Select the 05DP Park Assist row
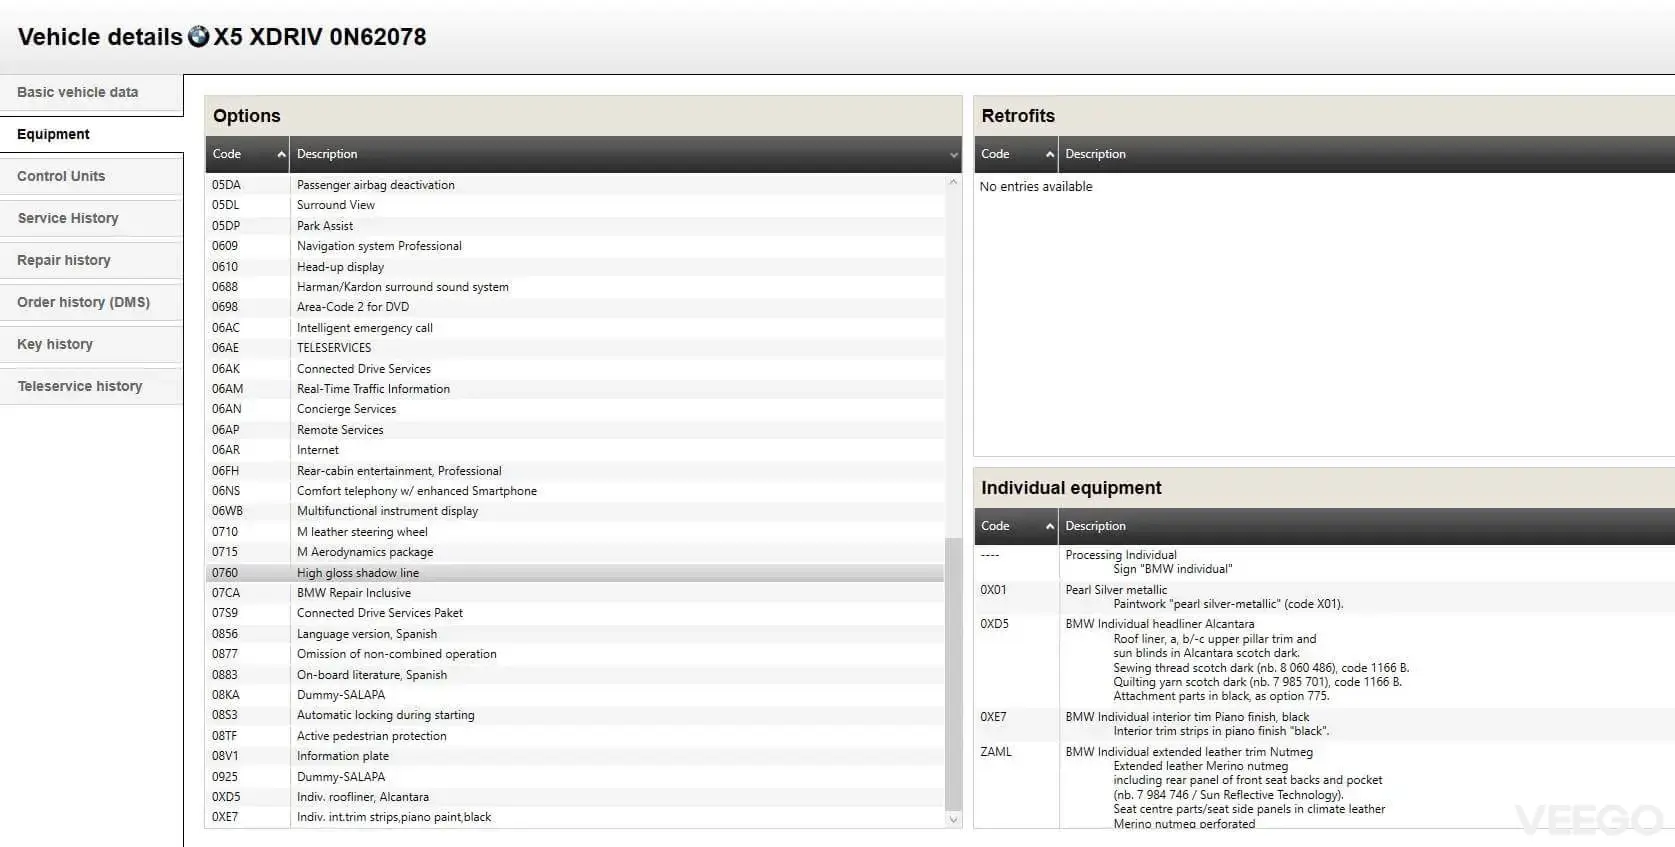1675x847 pixels. coord(575,226)
